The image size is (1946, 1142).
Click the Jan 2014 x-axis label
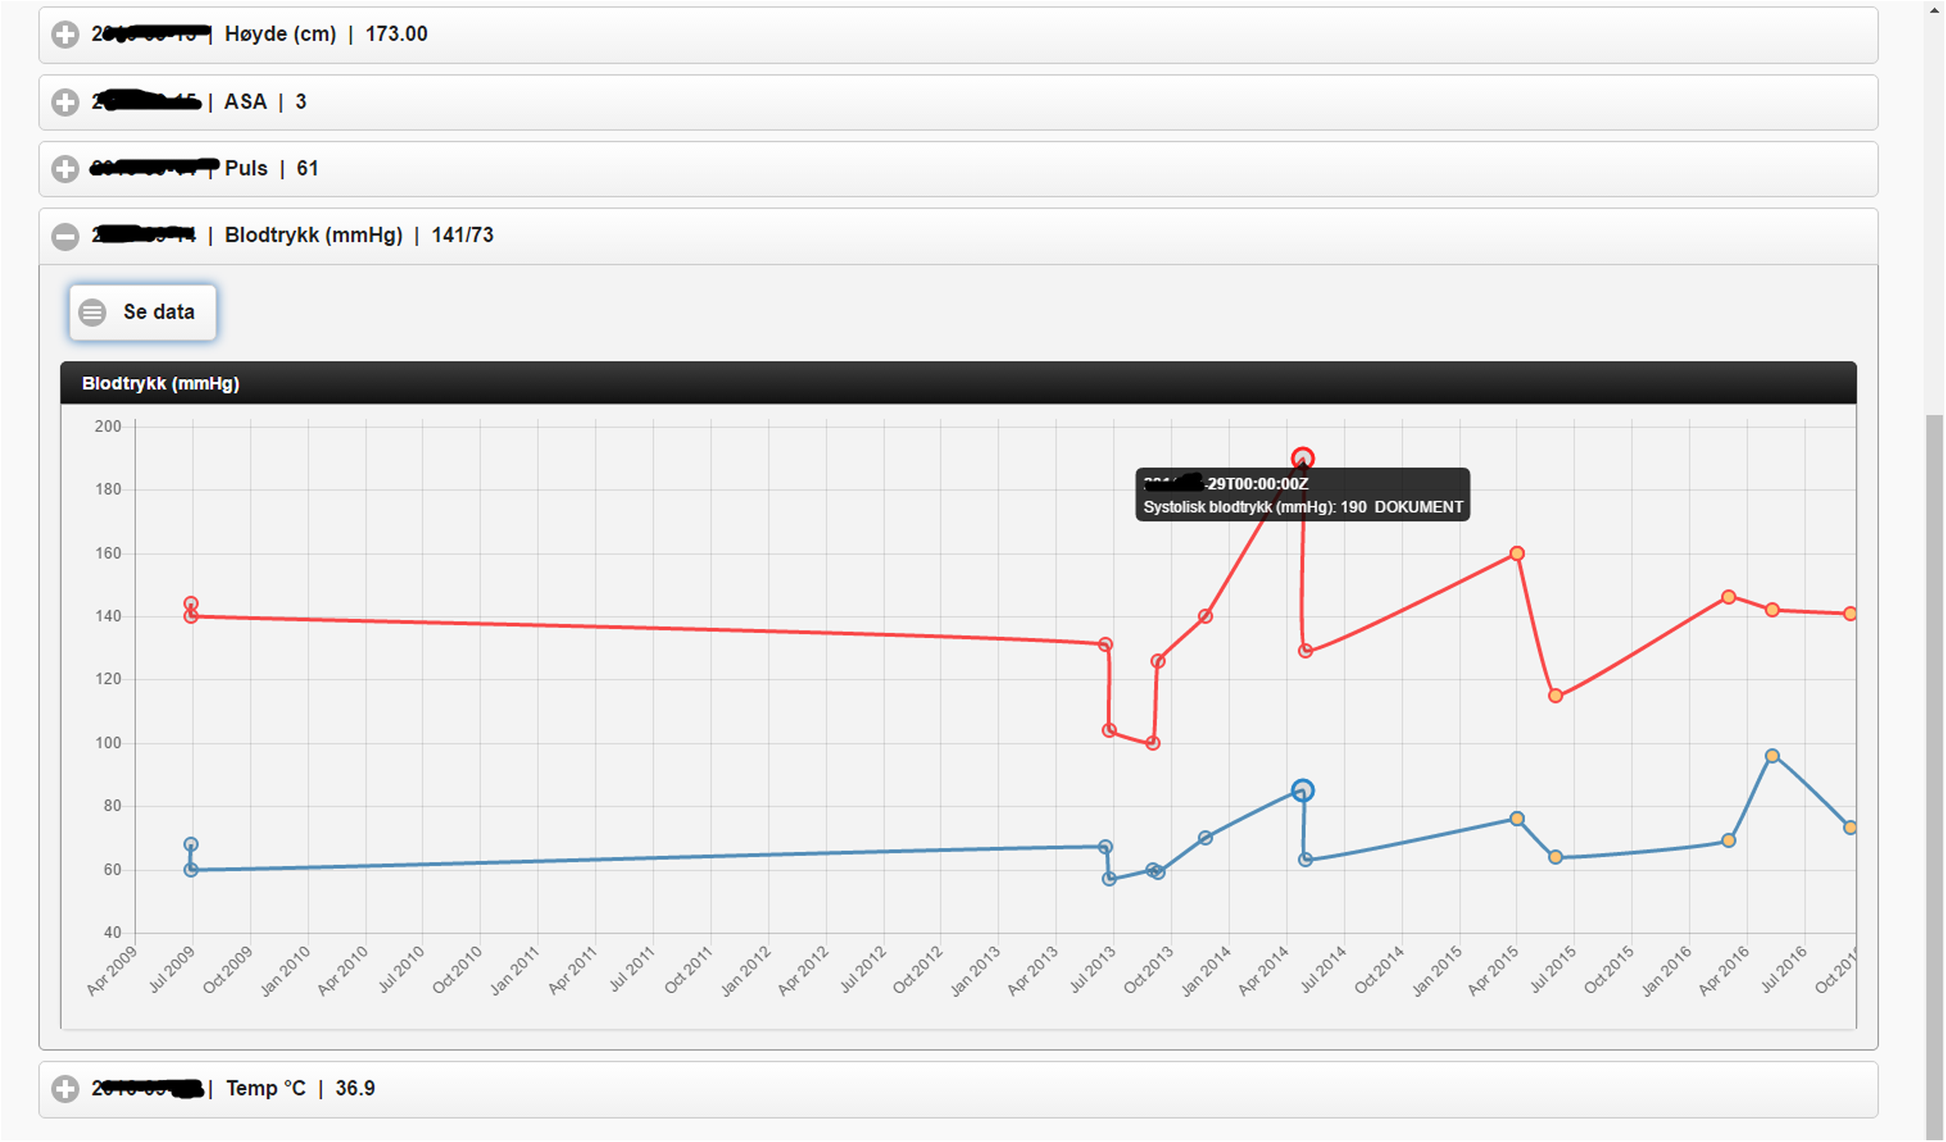point(1207,971)
